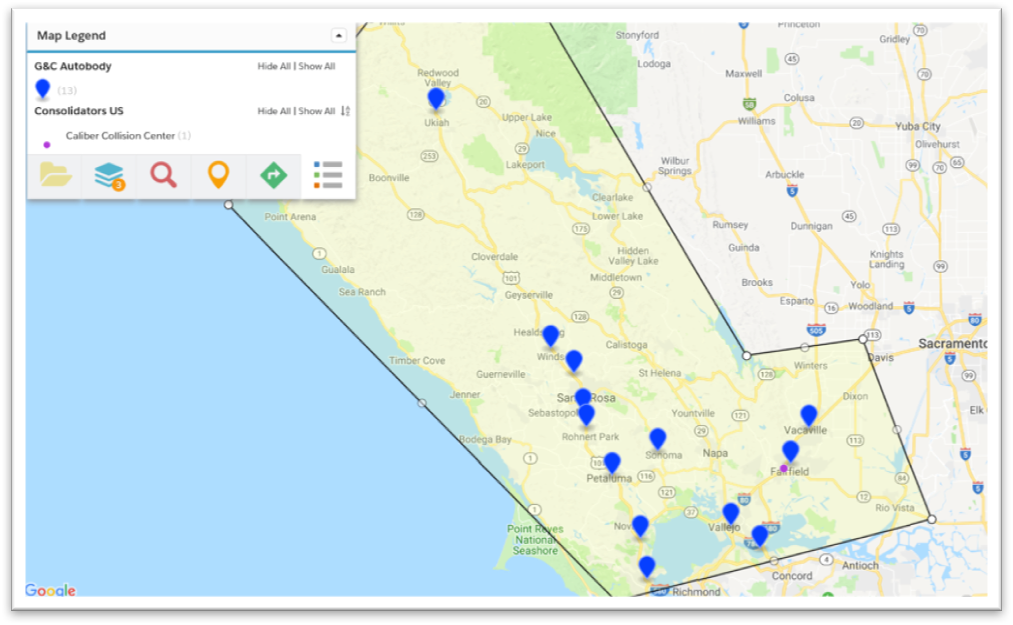Viewport: 1013px width, 625px height.
Task: Select polygon edge handle north of Concord
Action: point(775,561)
